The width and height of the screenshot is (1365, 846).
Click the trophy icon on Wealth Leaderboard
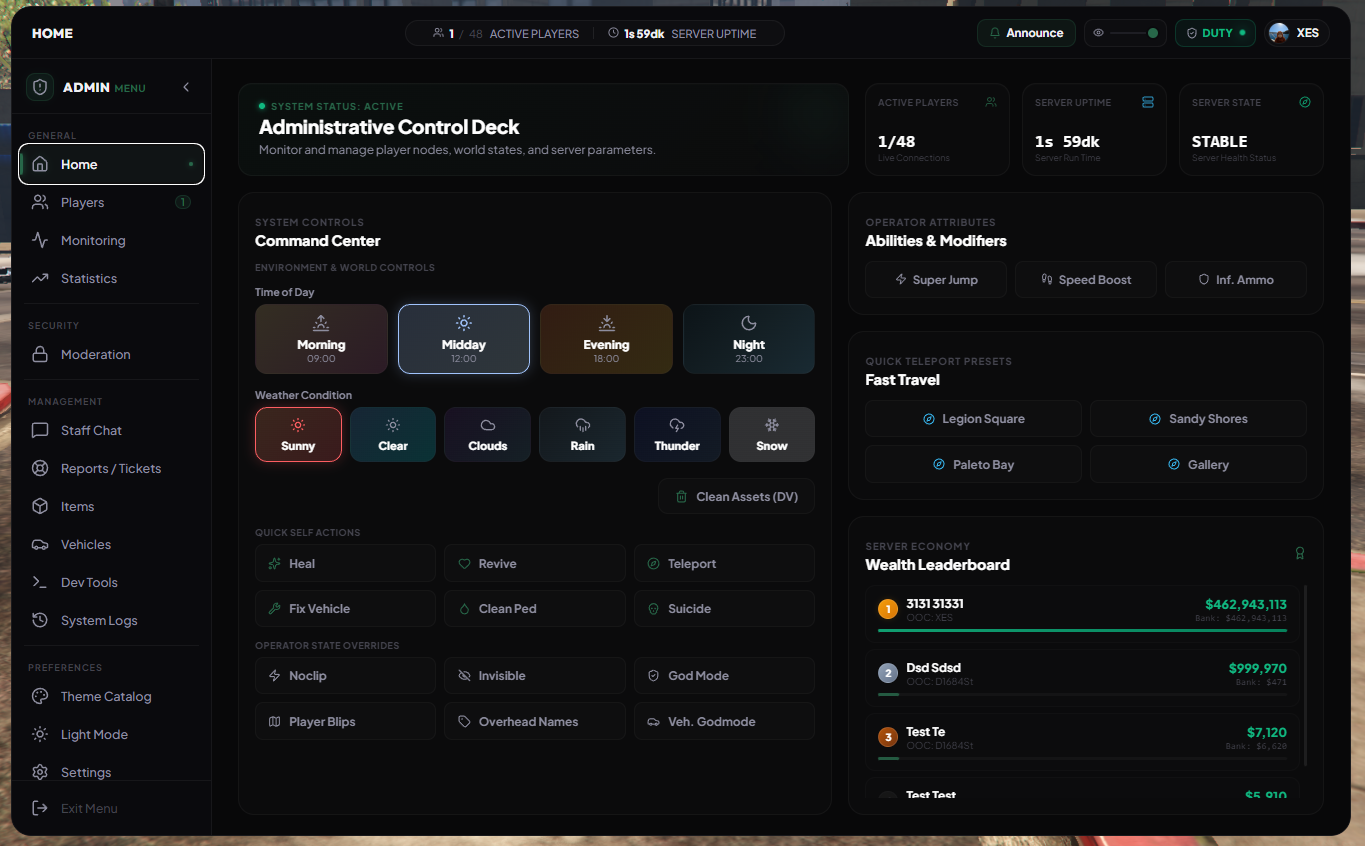[1300, 553]
